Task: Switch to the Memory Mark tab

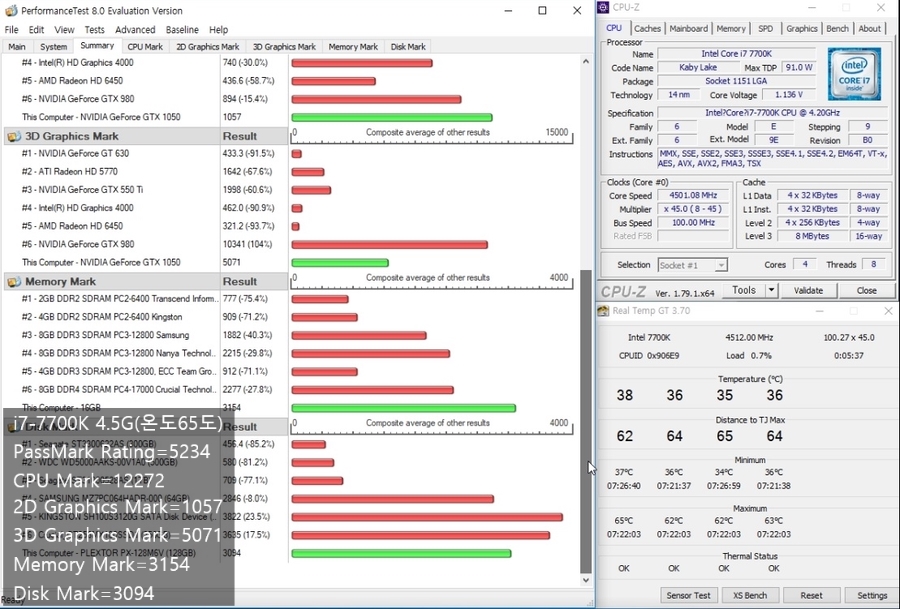Action: [353, 46]
